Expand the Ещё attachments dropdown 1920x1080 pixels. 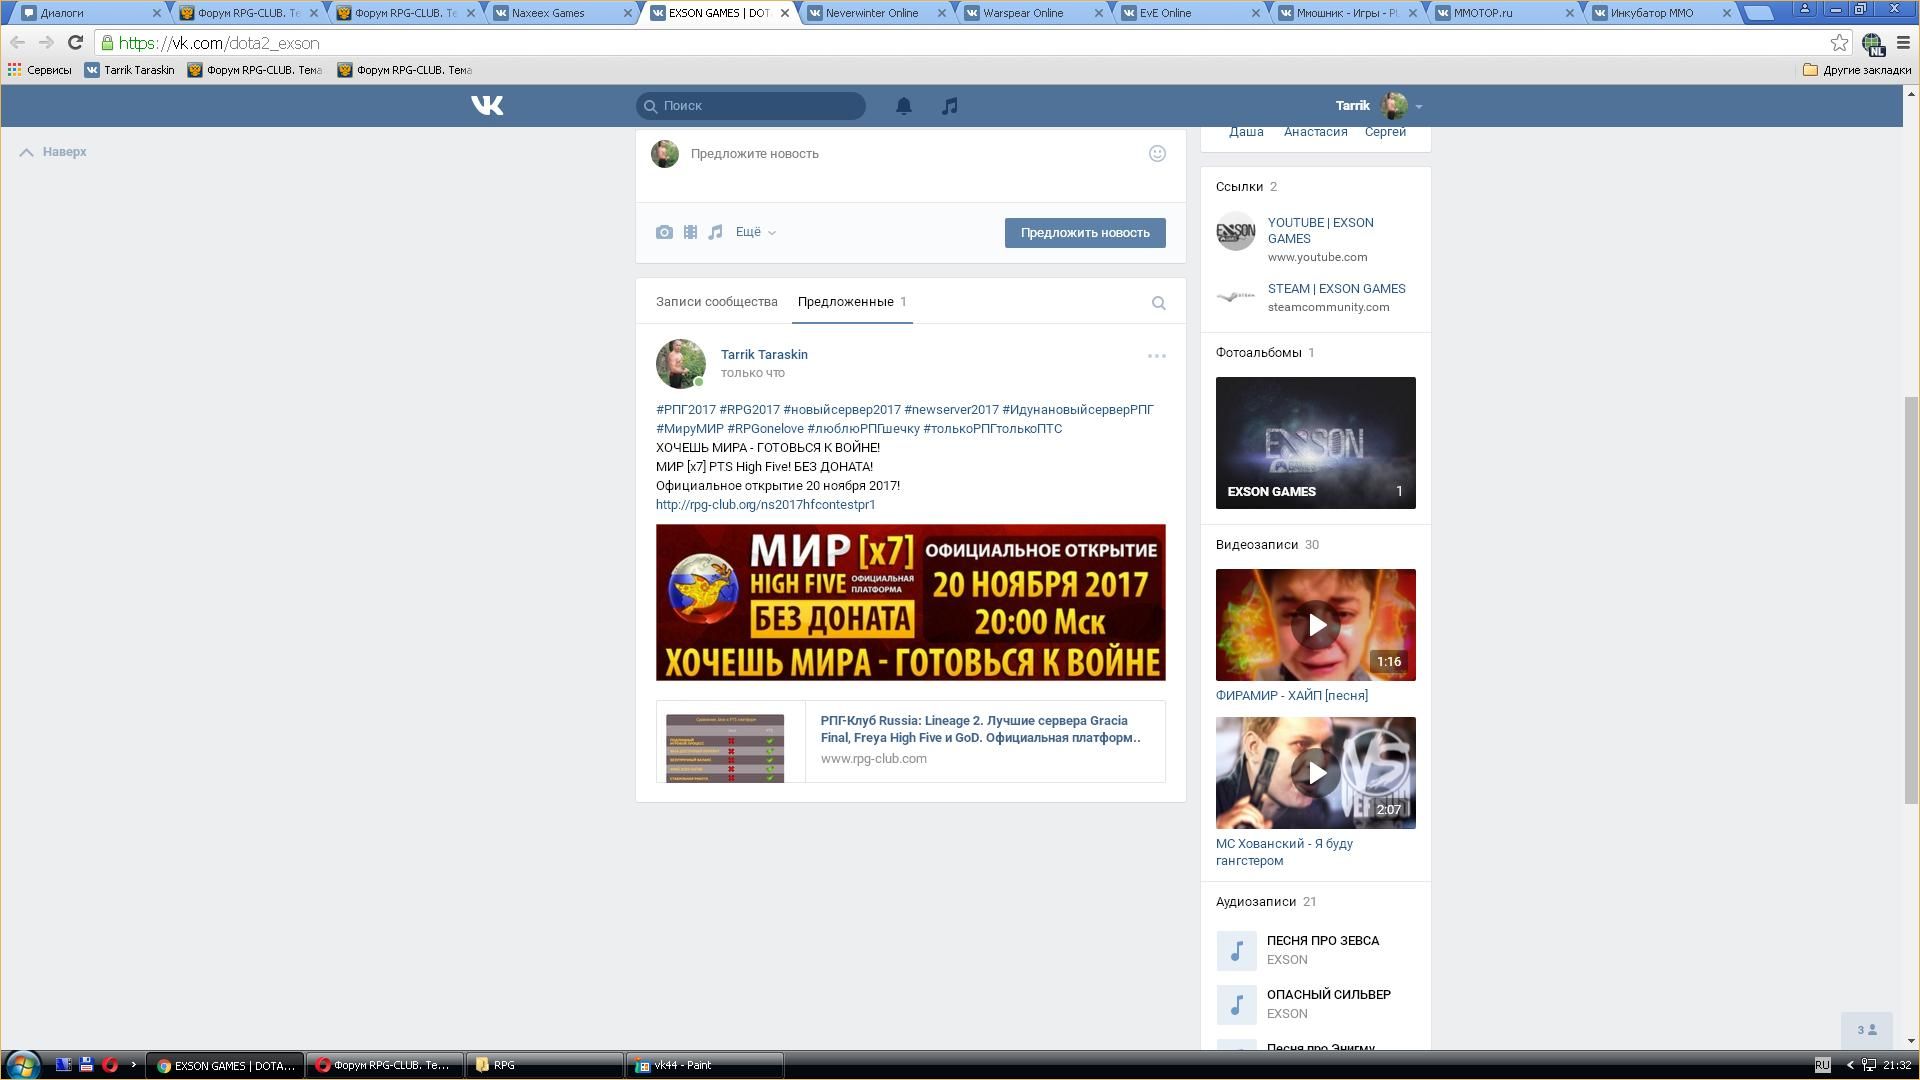(x=755, y=232)
